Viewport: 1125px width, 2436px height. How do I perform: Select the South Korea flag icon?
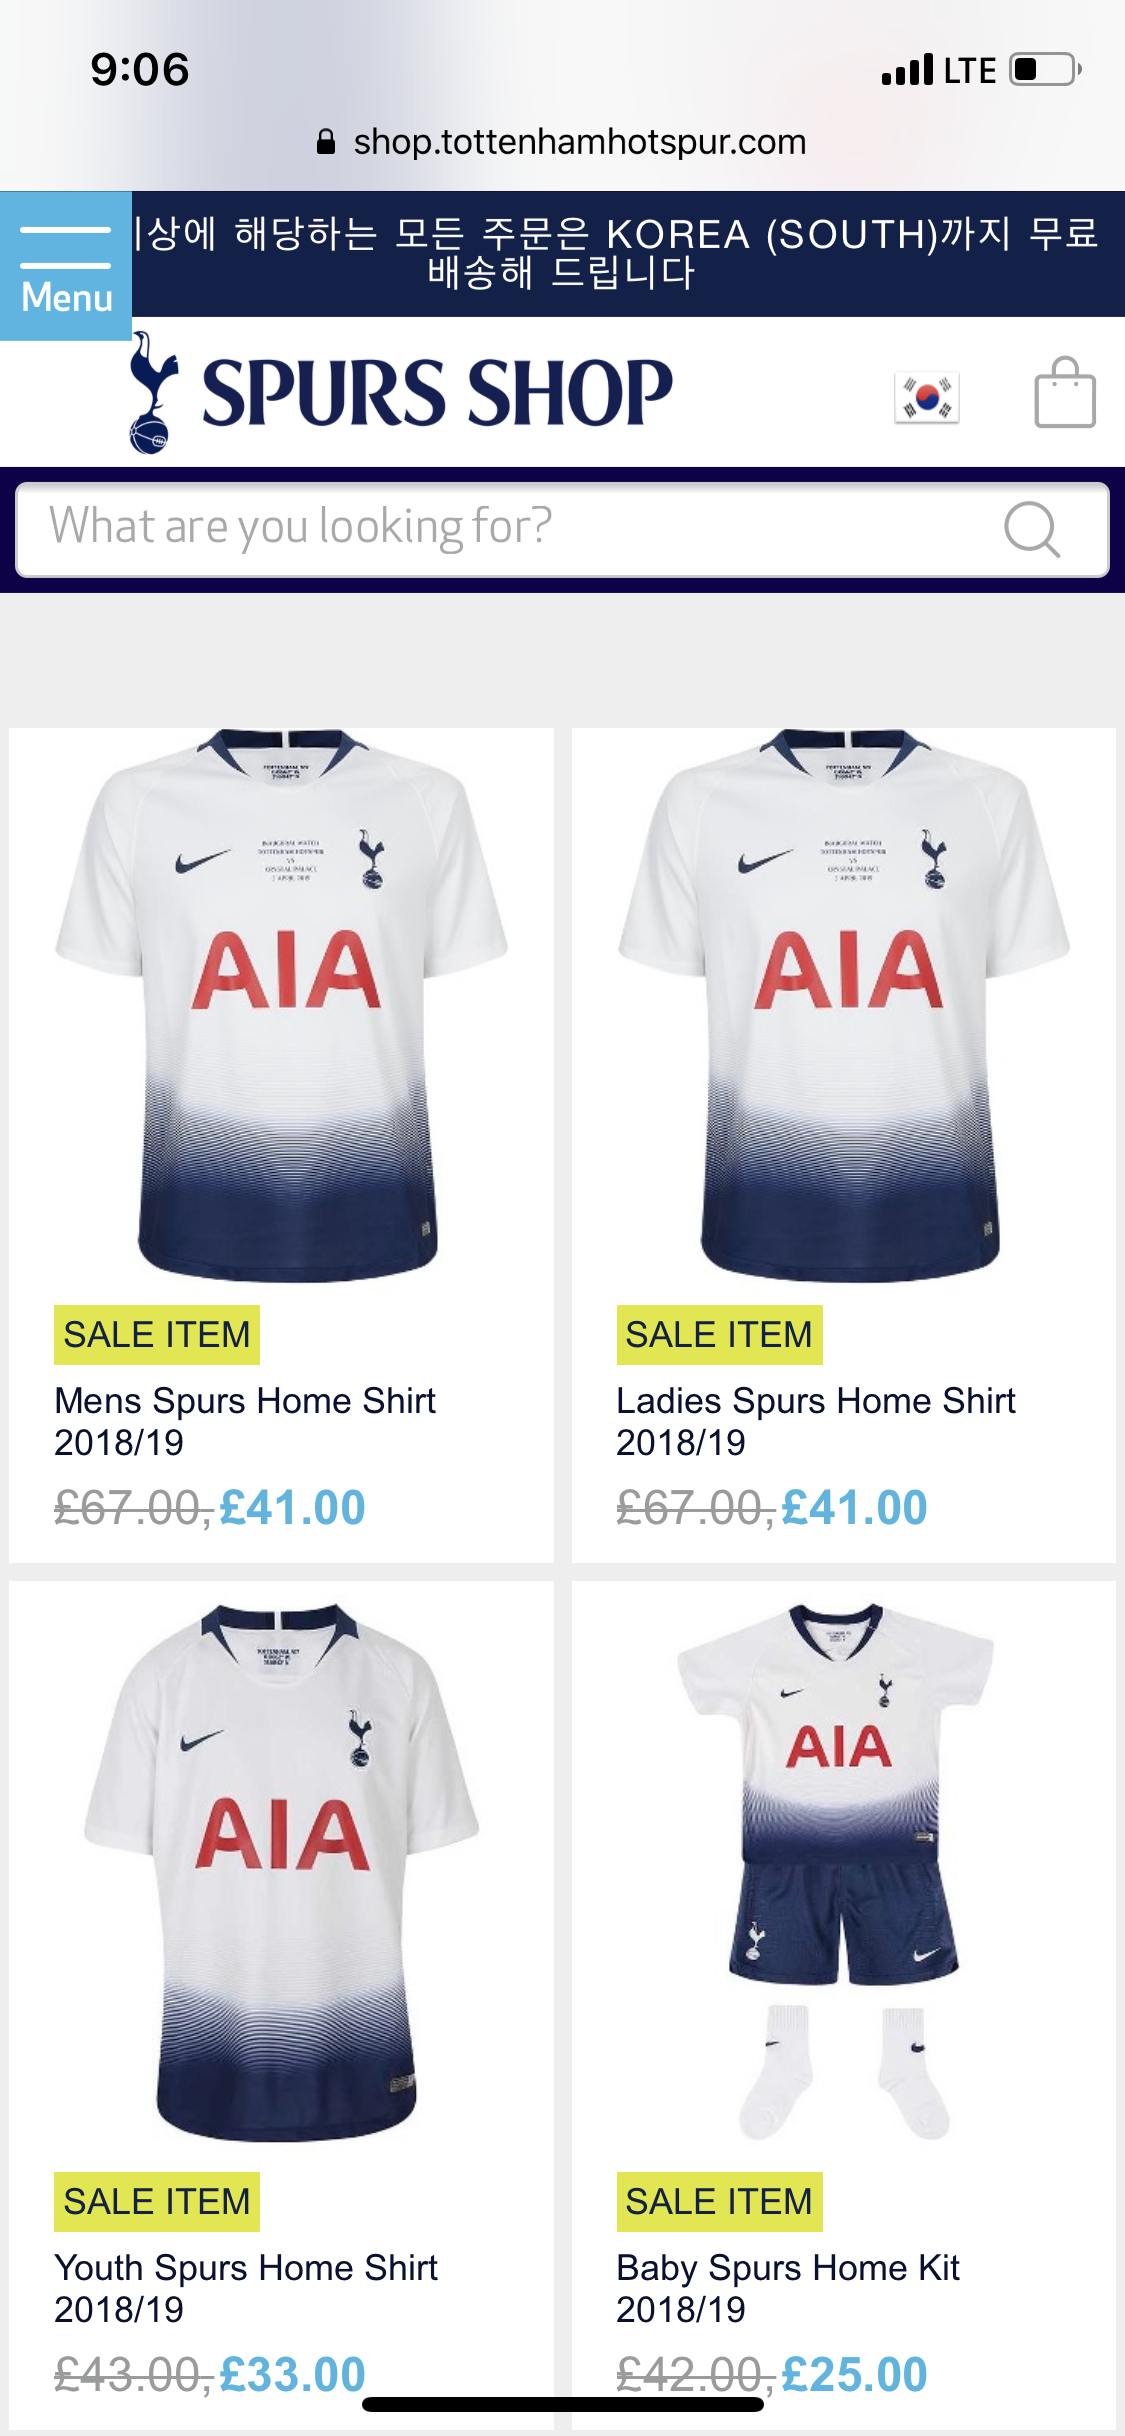[927, 398]
